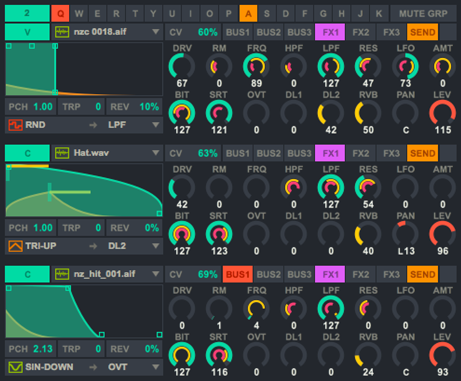Click the RND LFO shape icon
Screen dimensions: 461x381
[x=15, y=125]
